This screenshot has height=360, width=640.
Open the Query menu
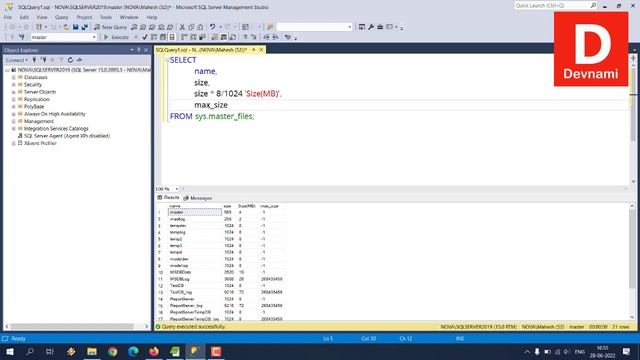62,17
